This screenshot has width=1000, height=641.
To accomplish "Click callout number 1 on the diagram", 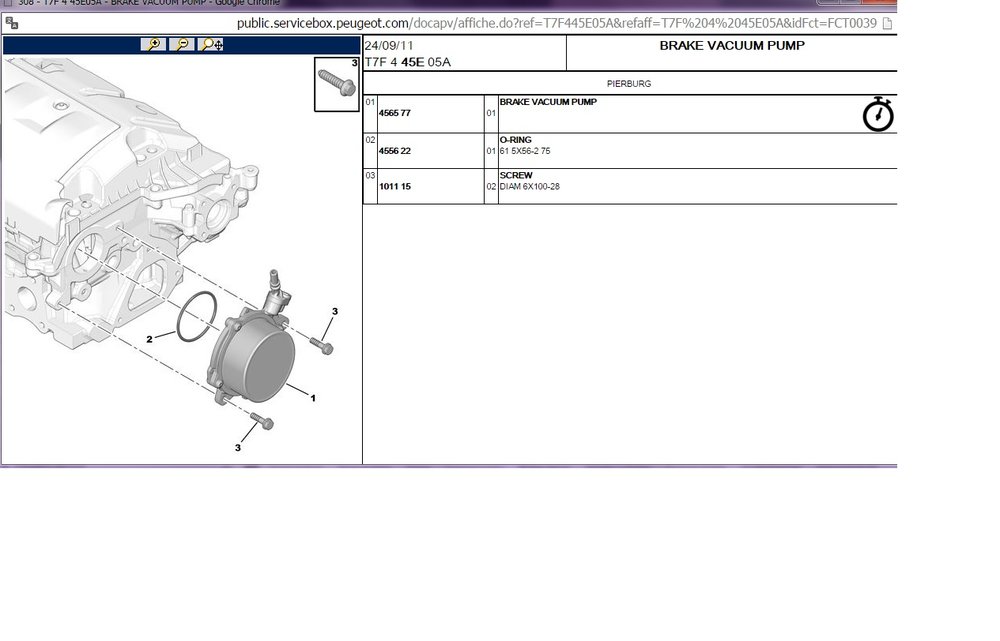I will [x=313, y=398].
